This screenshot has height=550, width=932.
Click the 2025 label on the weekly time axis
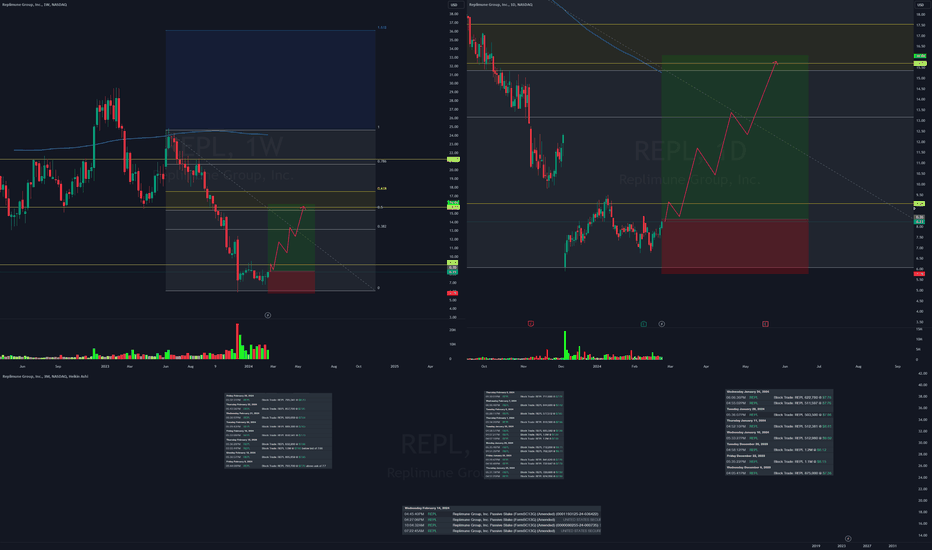394,366
